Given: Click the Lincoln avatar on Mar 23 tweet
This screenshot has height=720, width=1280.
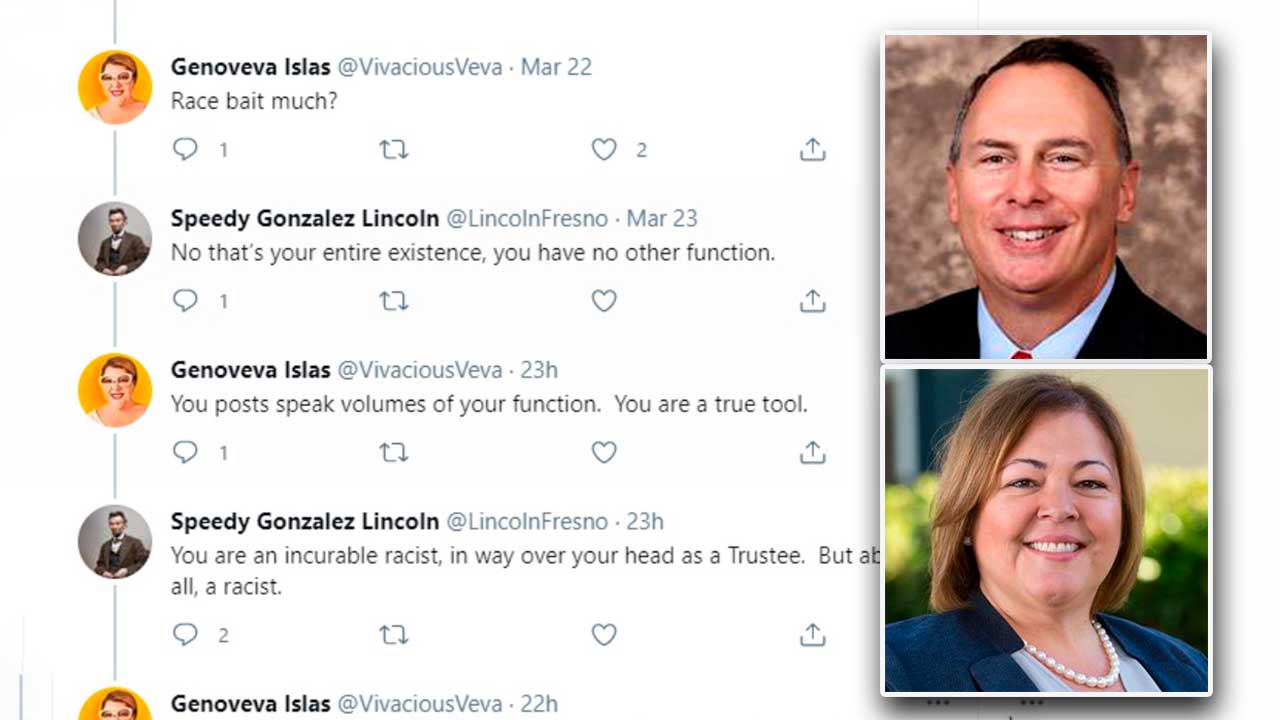Looking at the screenshot, I should tap(115, 238).
